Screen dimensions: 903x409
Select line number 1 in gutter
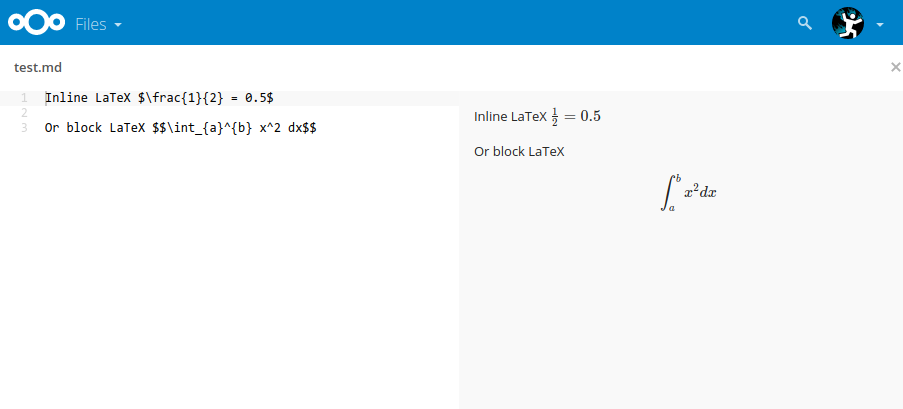24,98
